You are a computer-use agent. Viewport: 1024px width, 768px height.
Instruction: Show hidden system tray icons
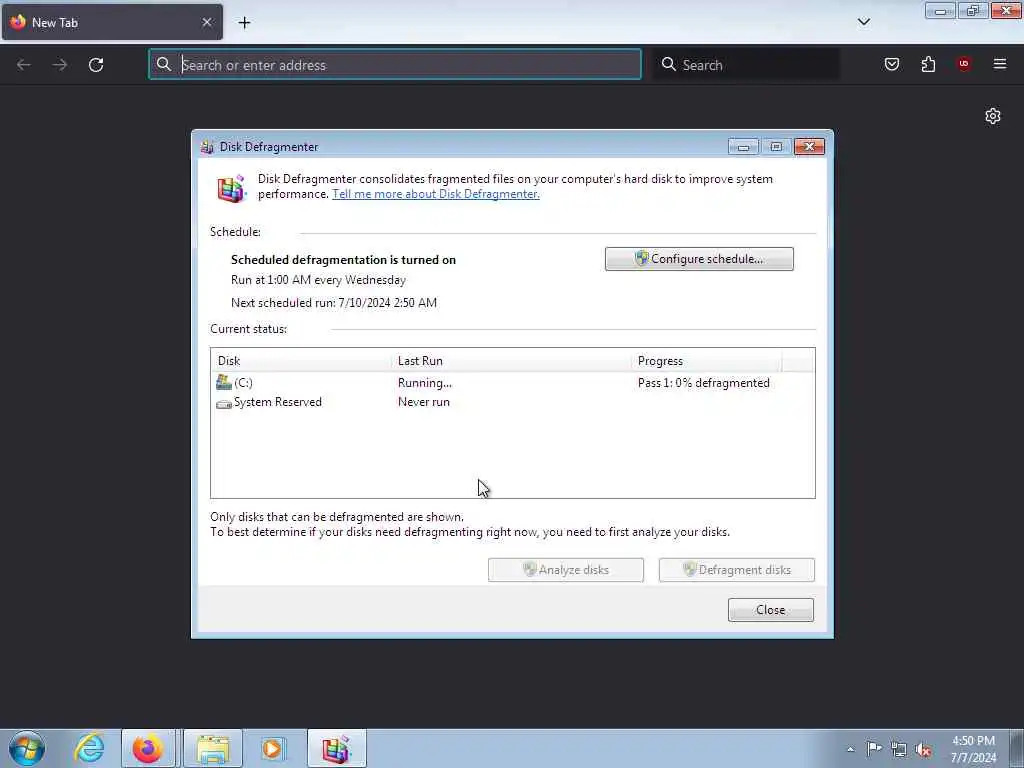(850, 749)
